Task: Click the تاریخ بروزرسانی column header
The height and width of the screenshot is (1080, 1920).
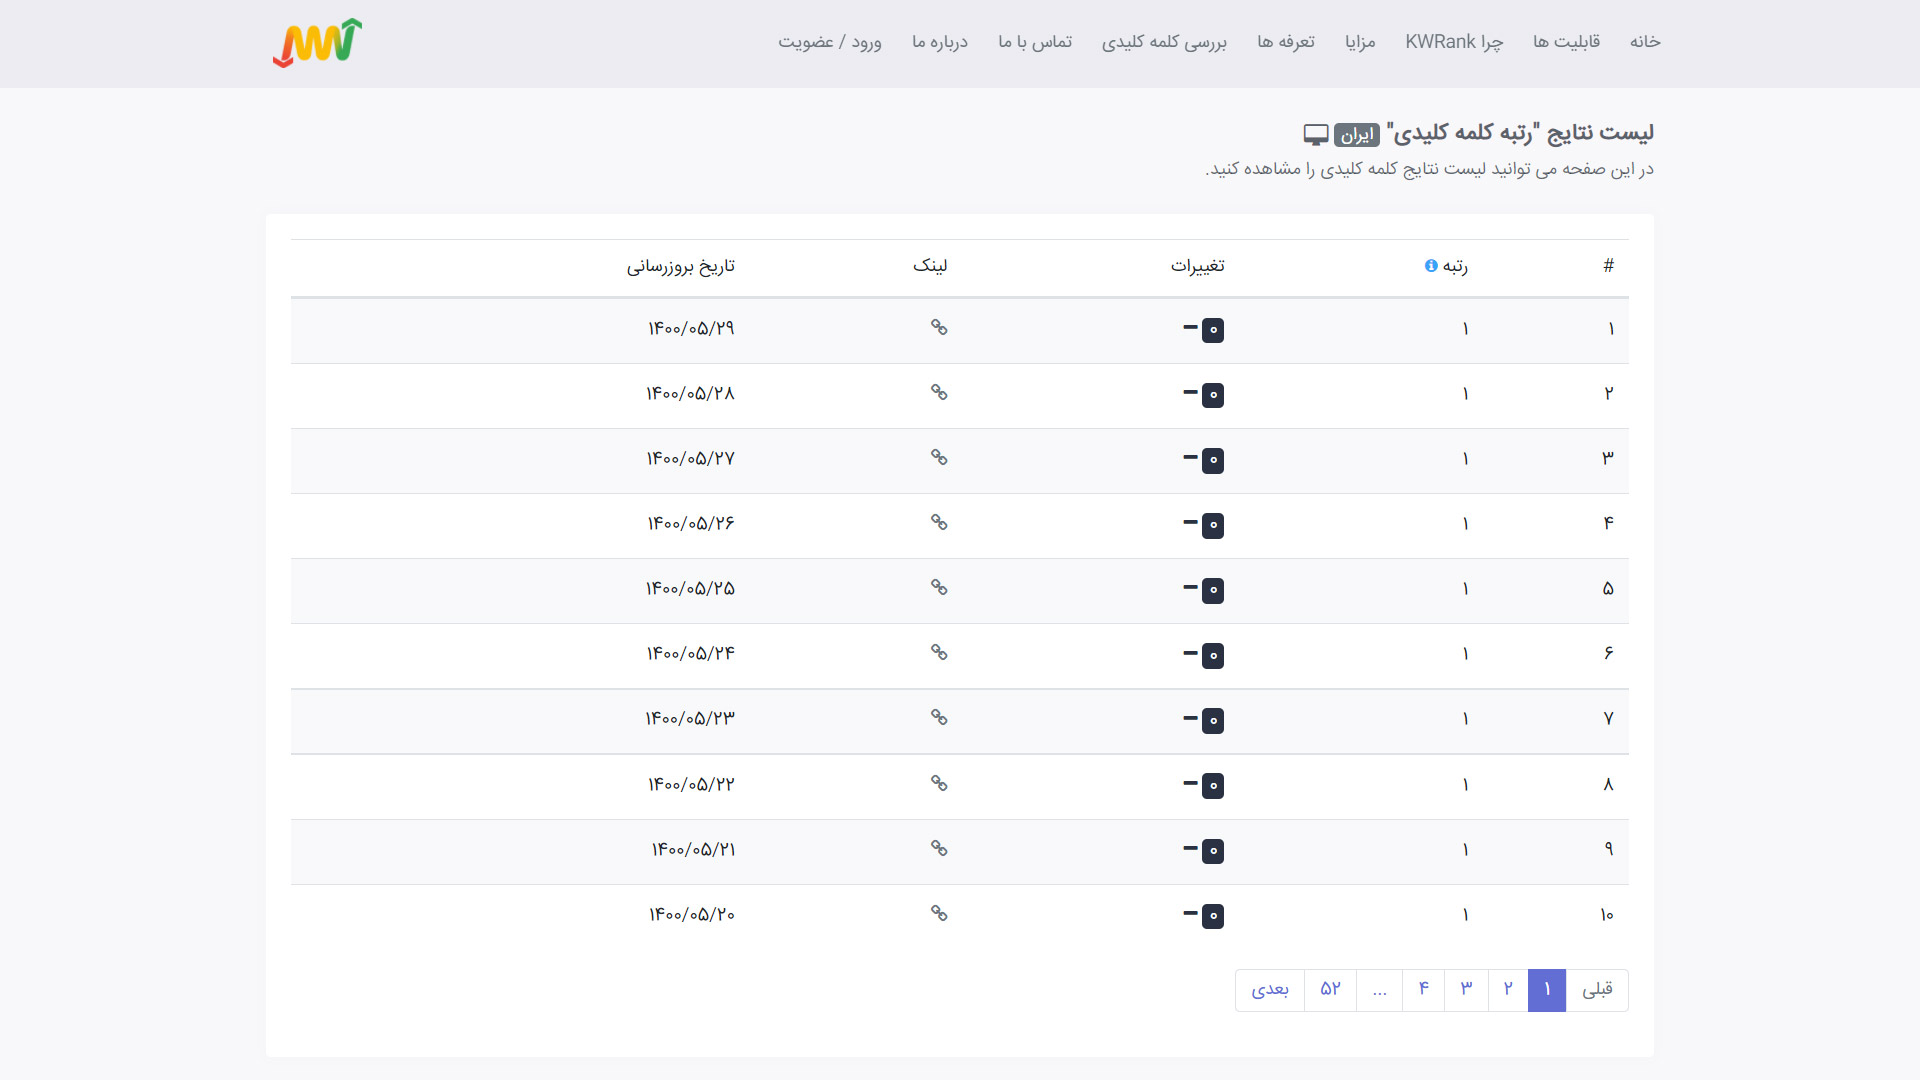Action: pos(681,266)
